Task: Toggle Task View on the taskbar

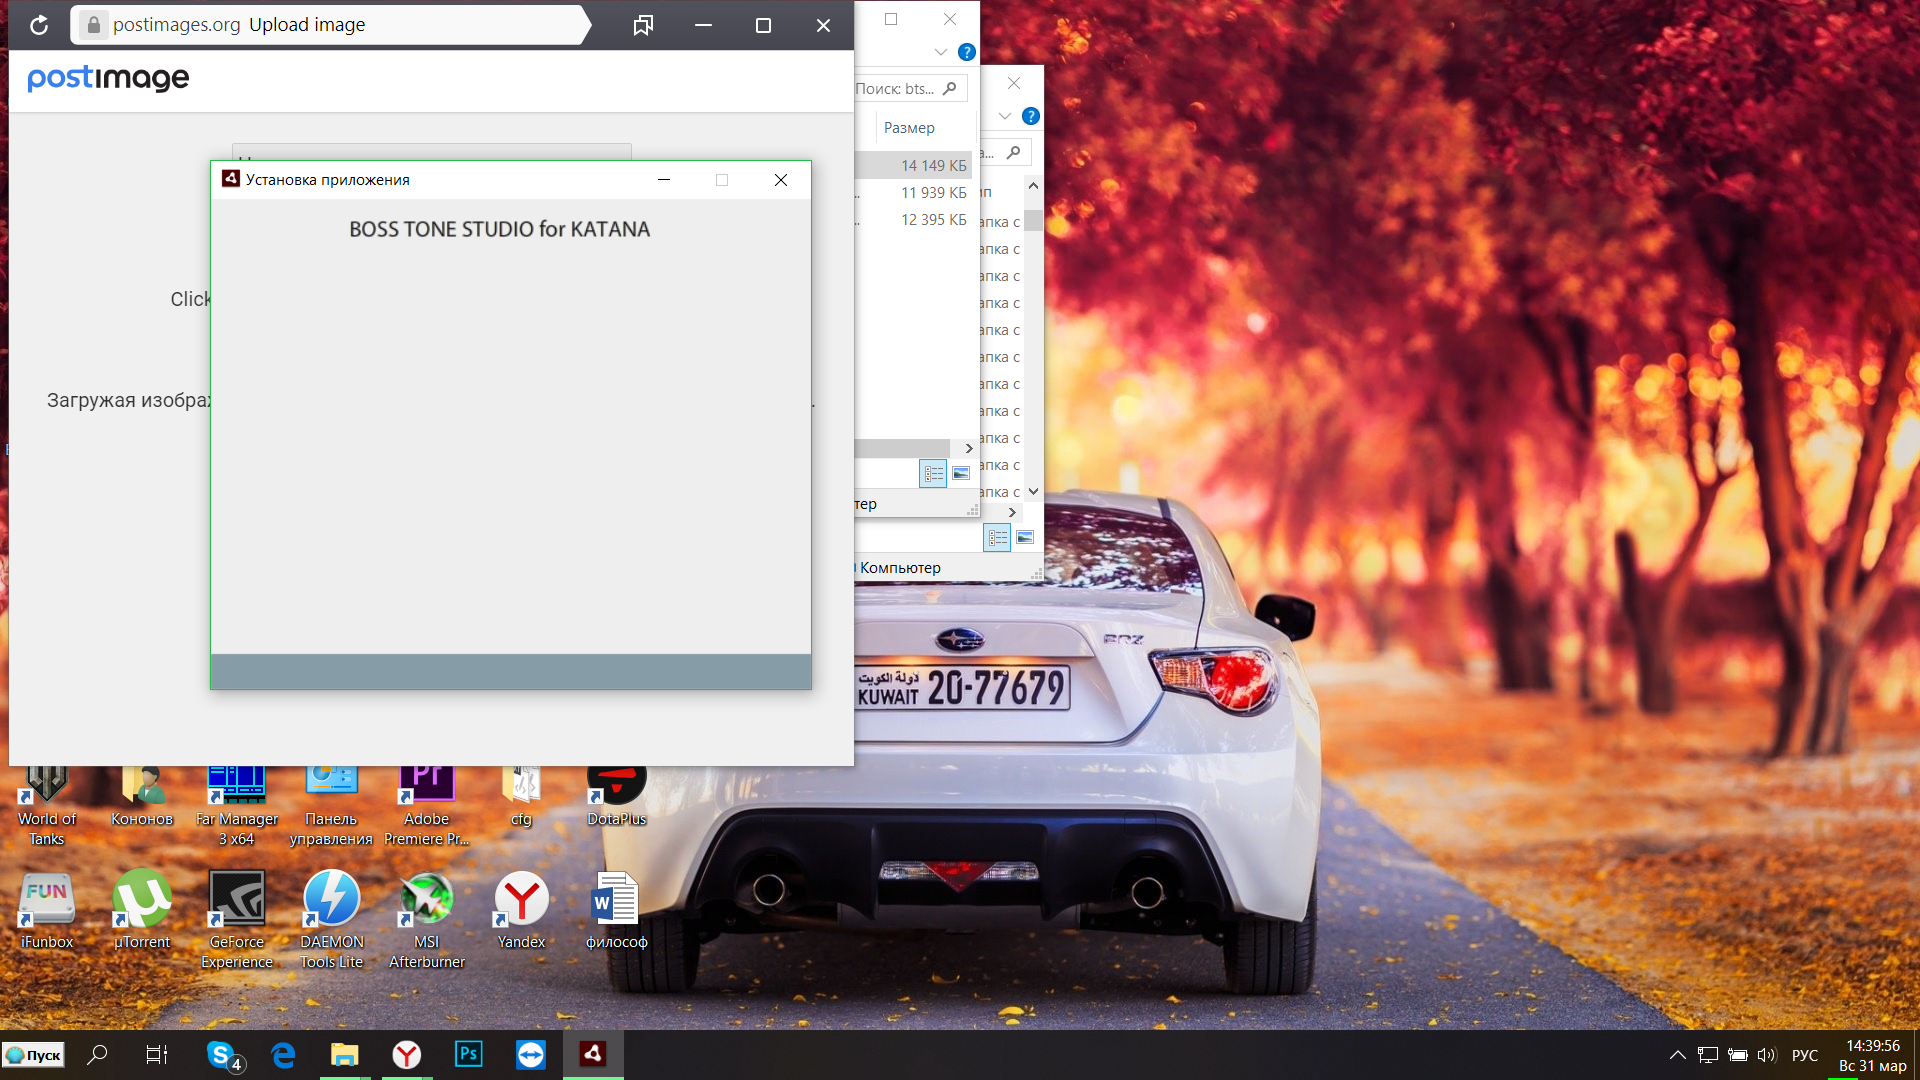Action: (157, 1055)
